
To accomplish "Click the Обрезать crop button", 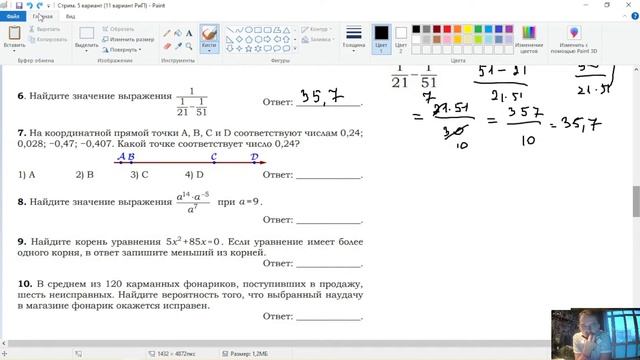I will click(118, 29).
